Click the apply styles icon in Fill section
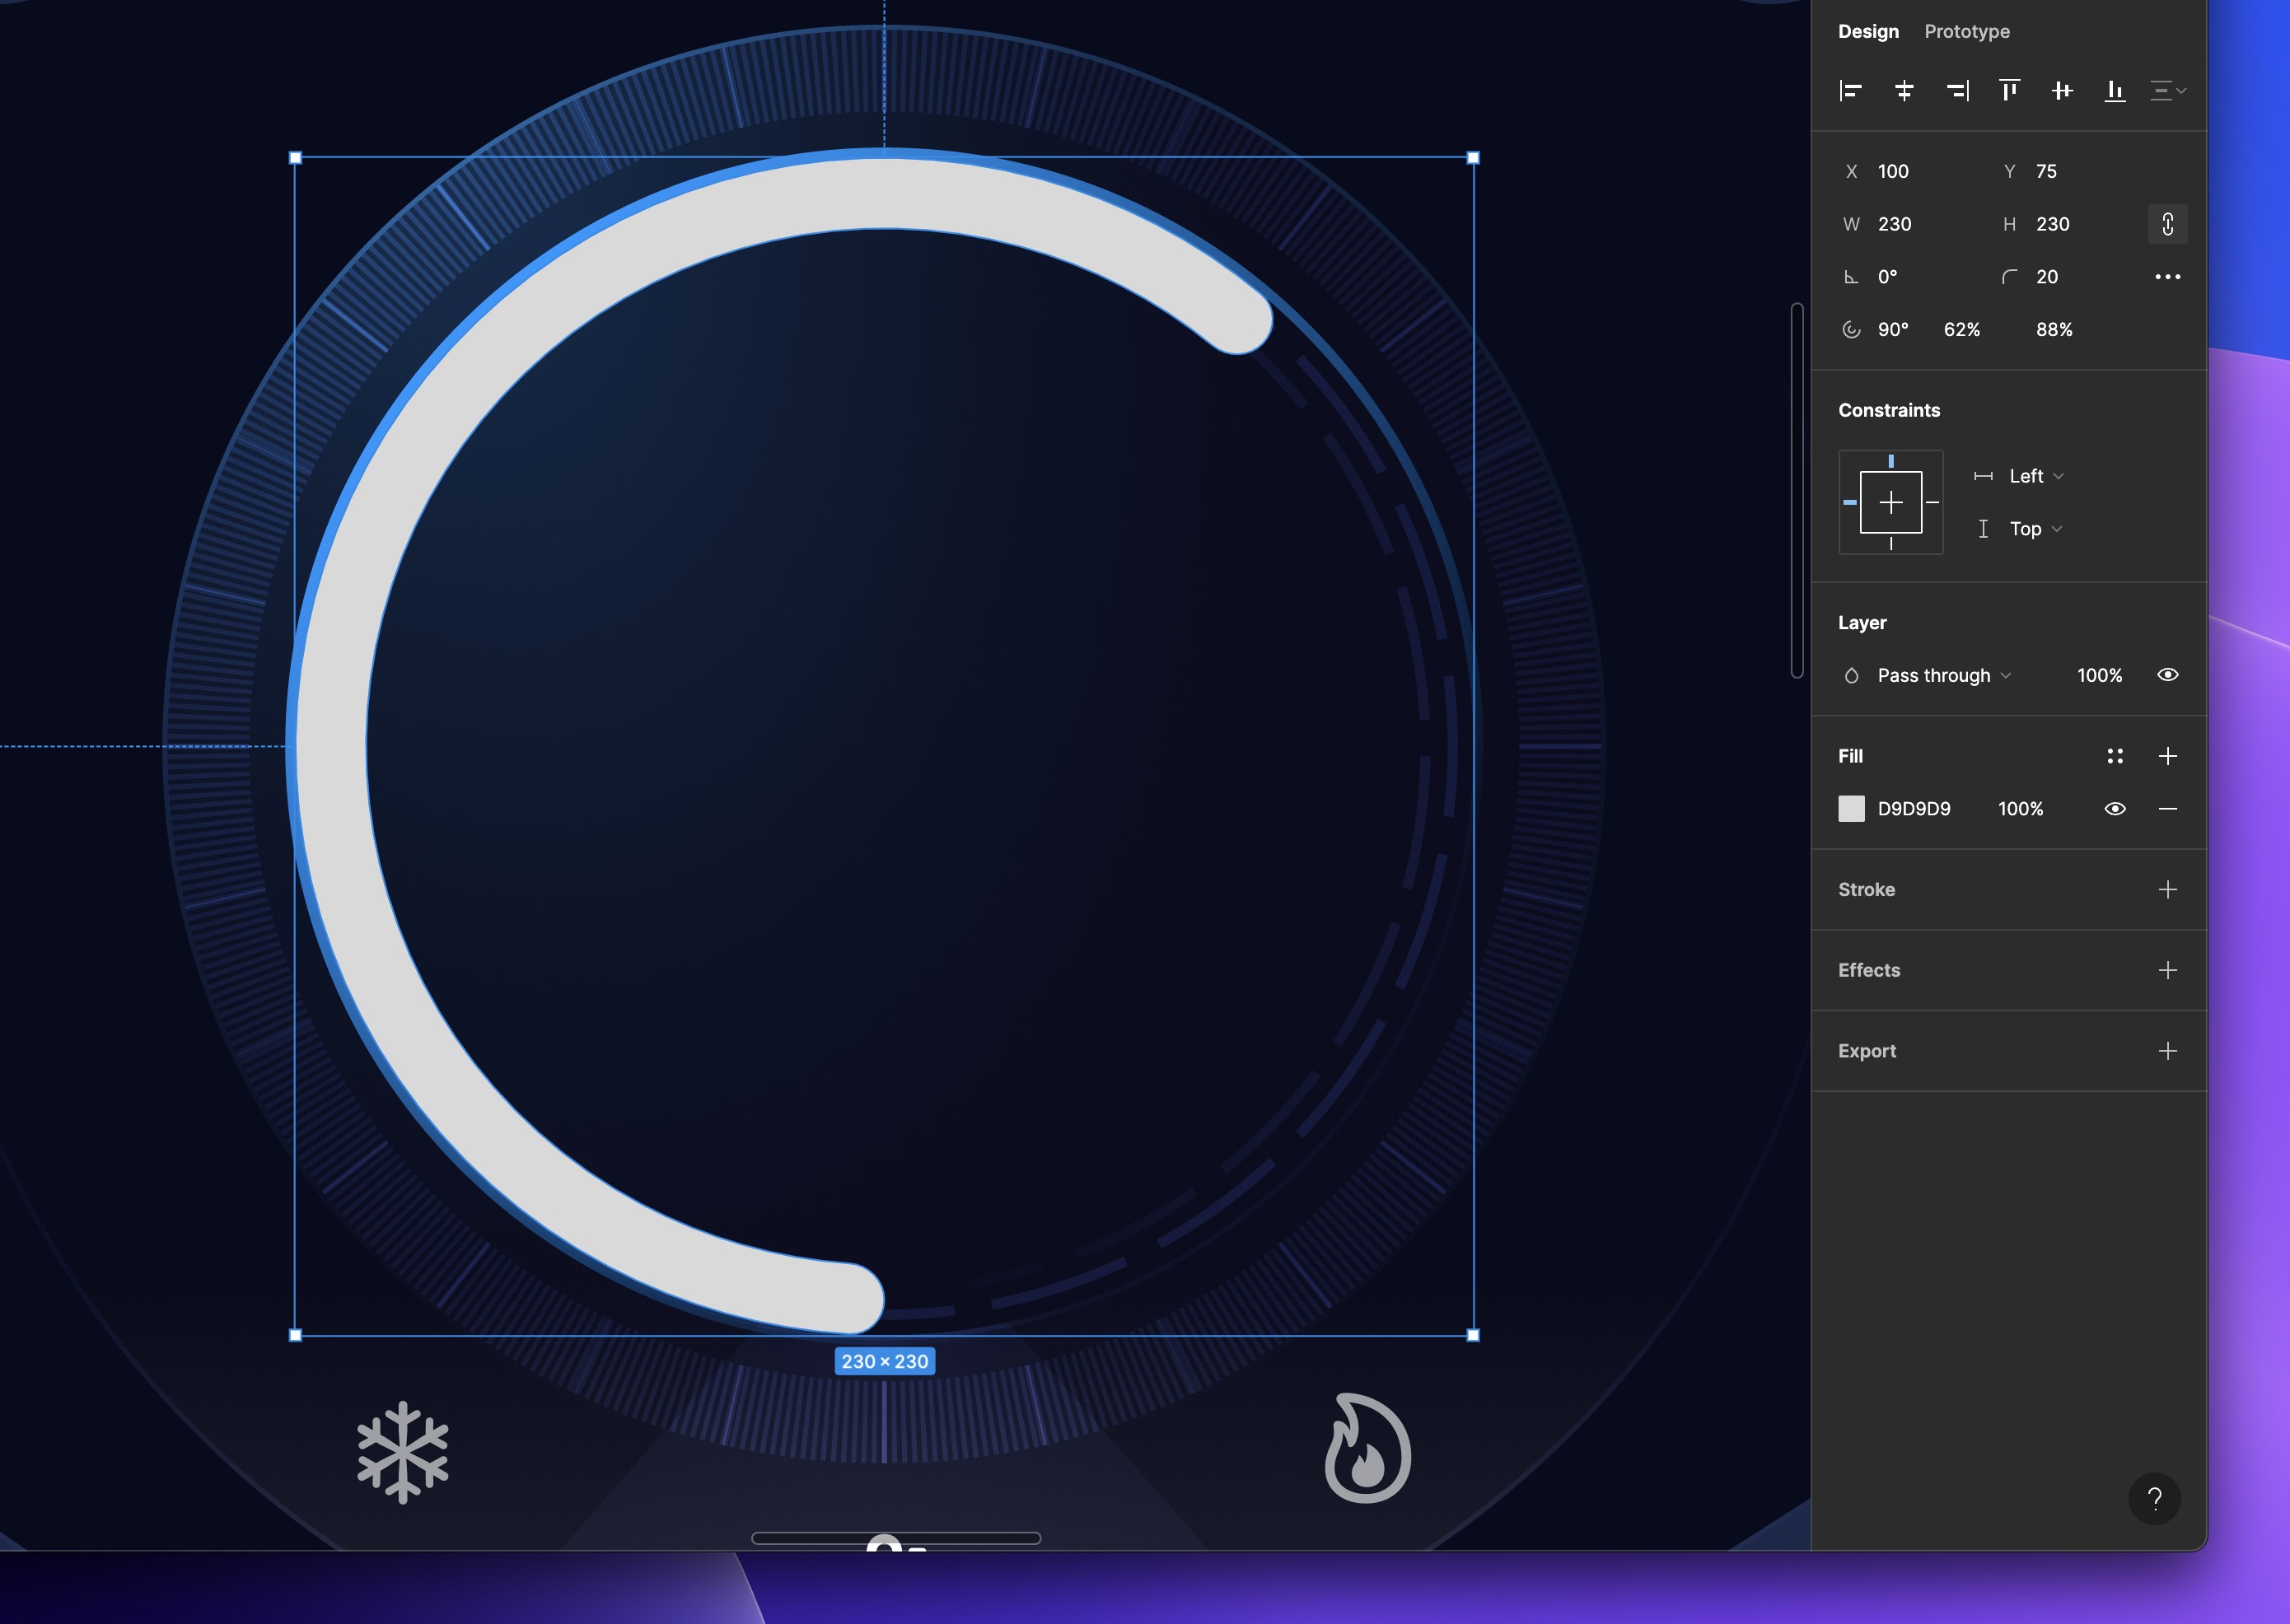The image size is (2290, 1624). coord(2115,756)
